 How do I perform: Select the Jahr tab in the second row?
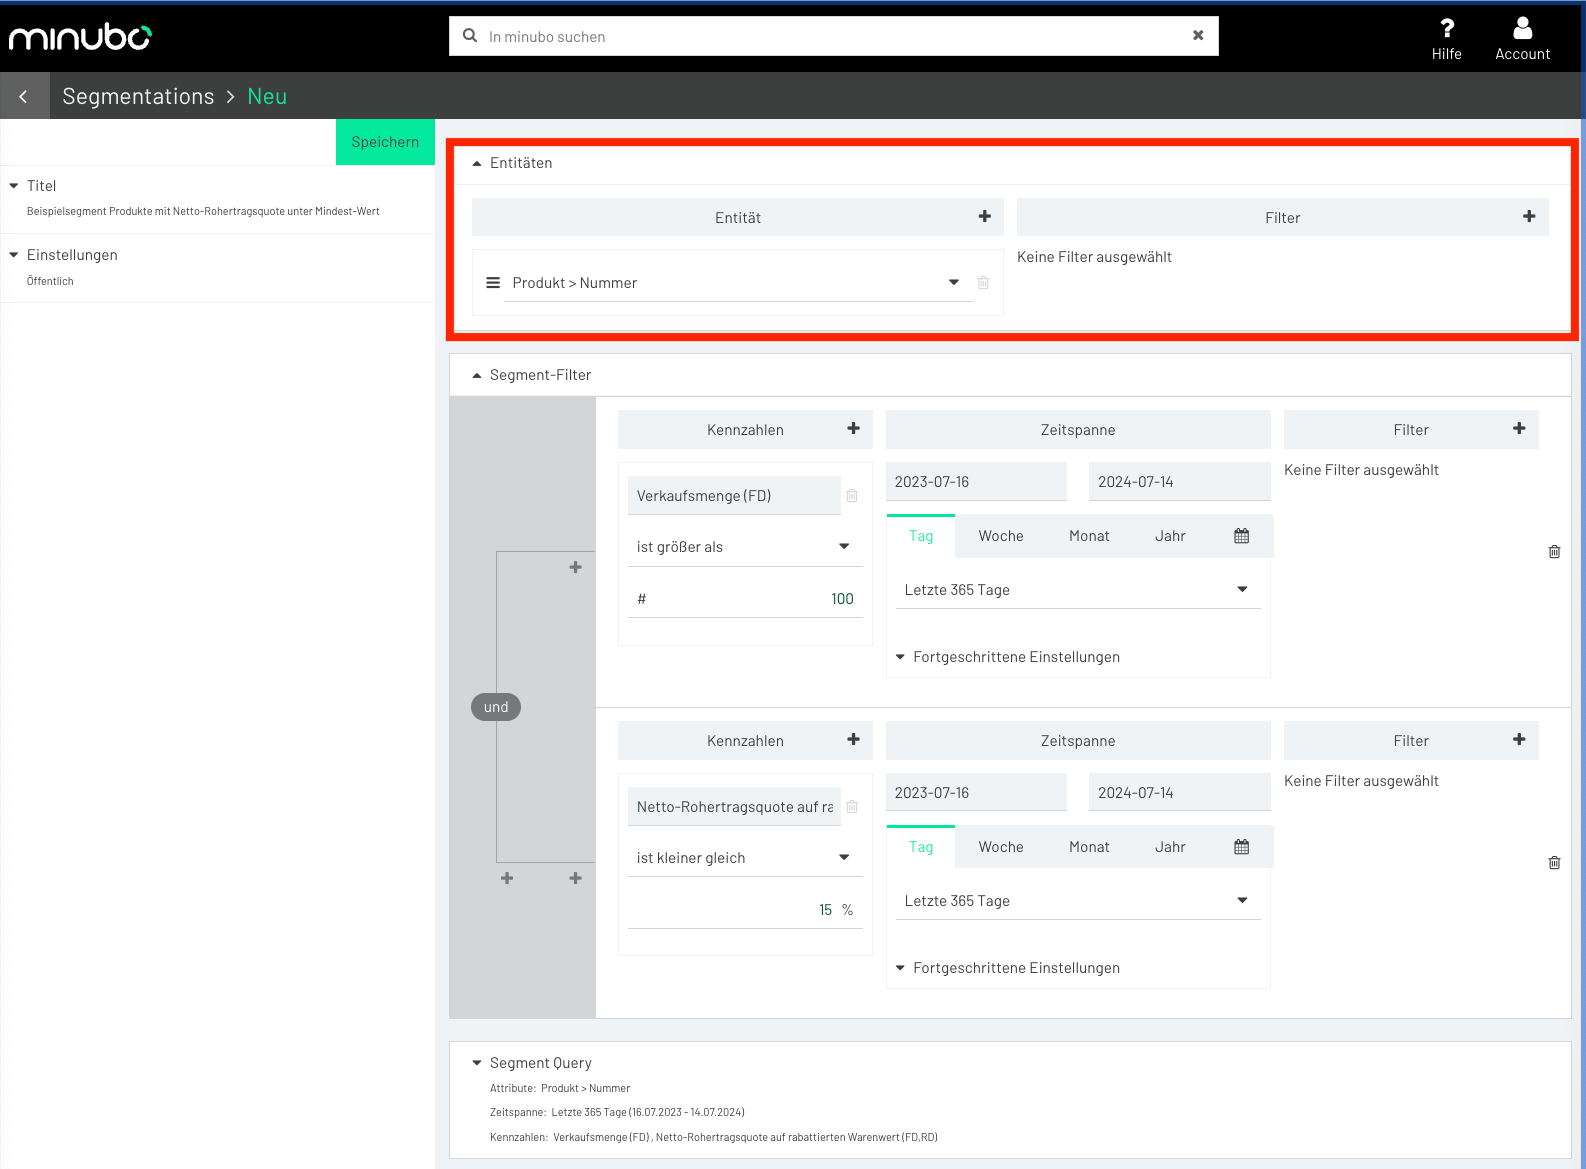point(1170,847)
